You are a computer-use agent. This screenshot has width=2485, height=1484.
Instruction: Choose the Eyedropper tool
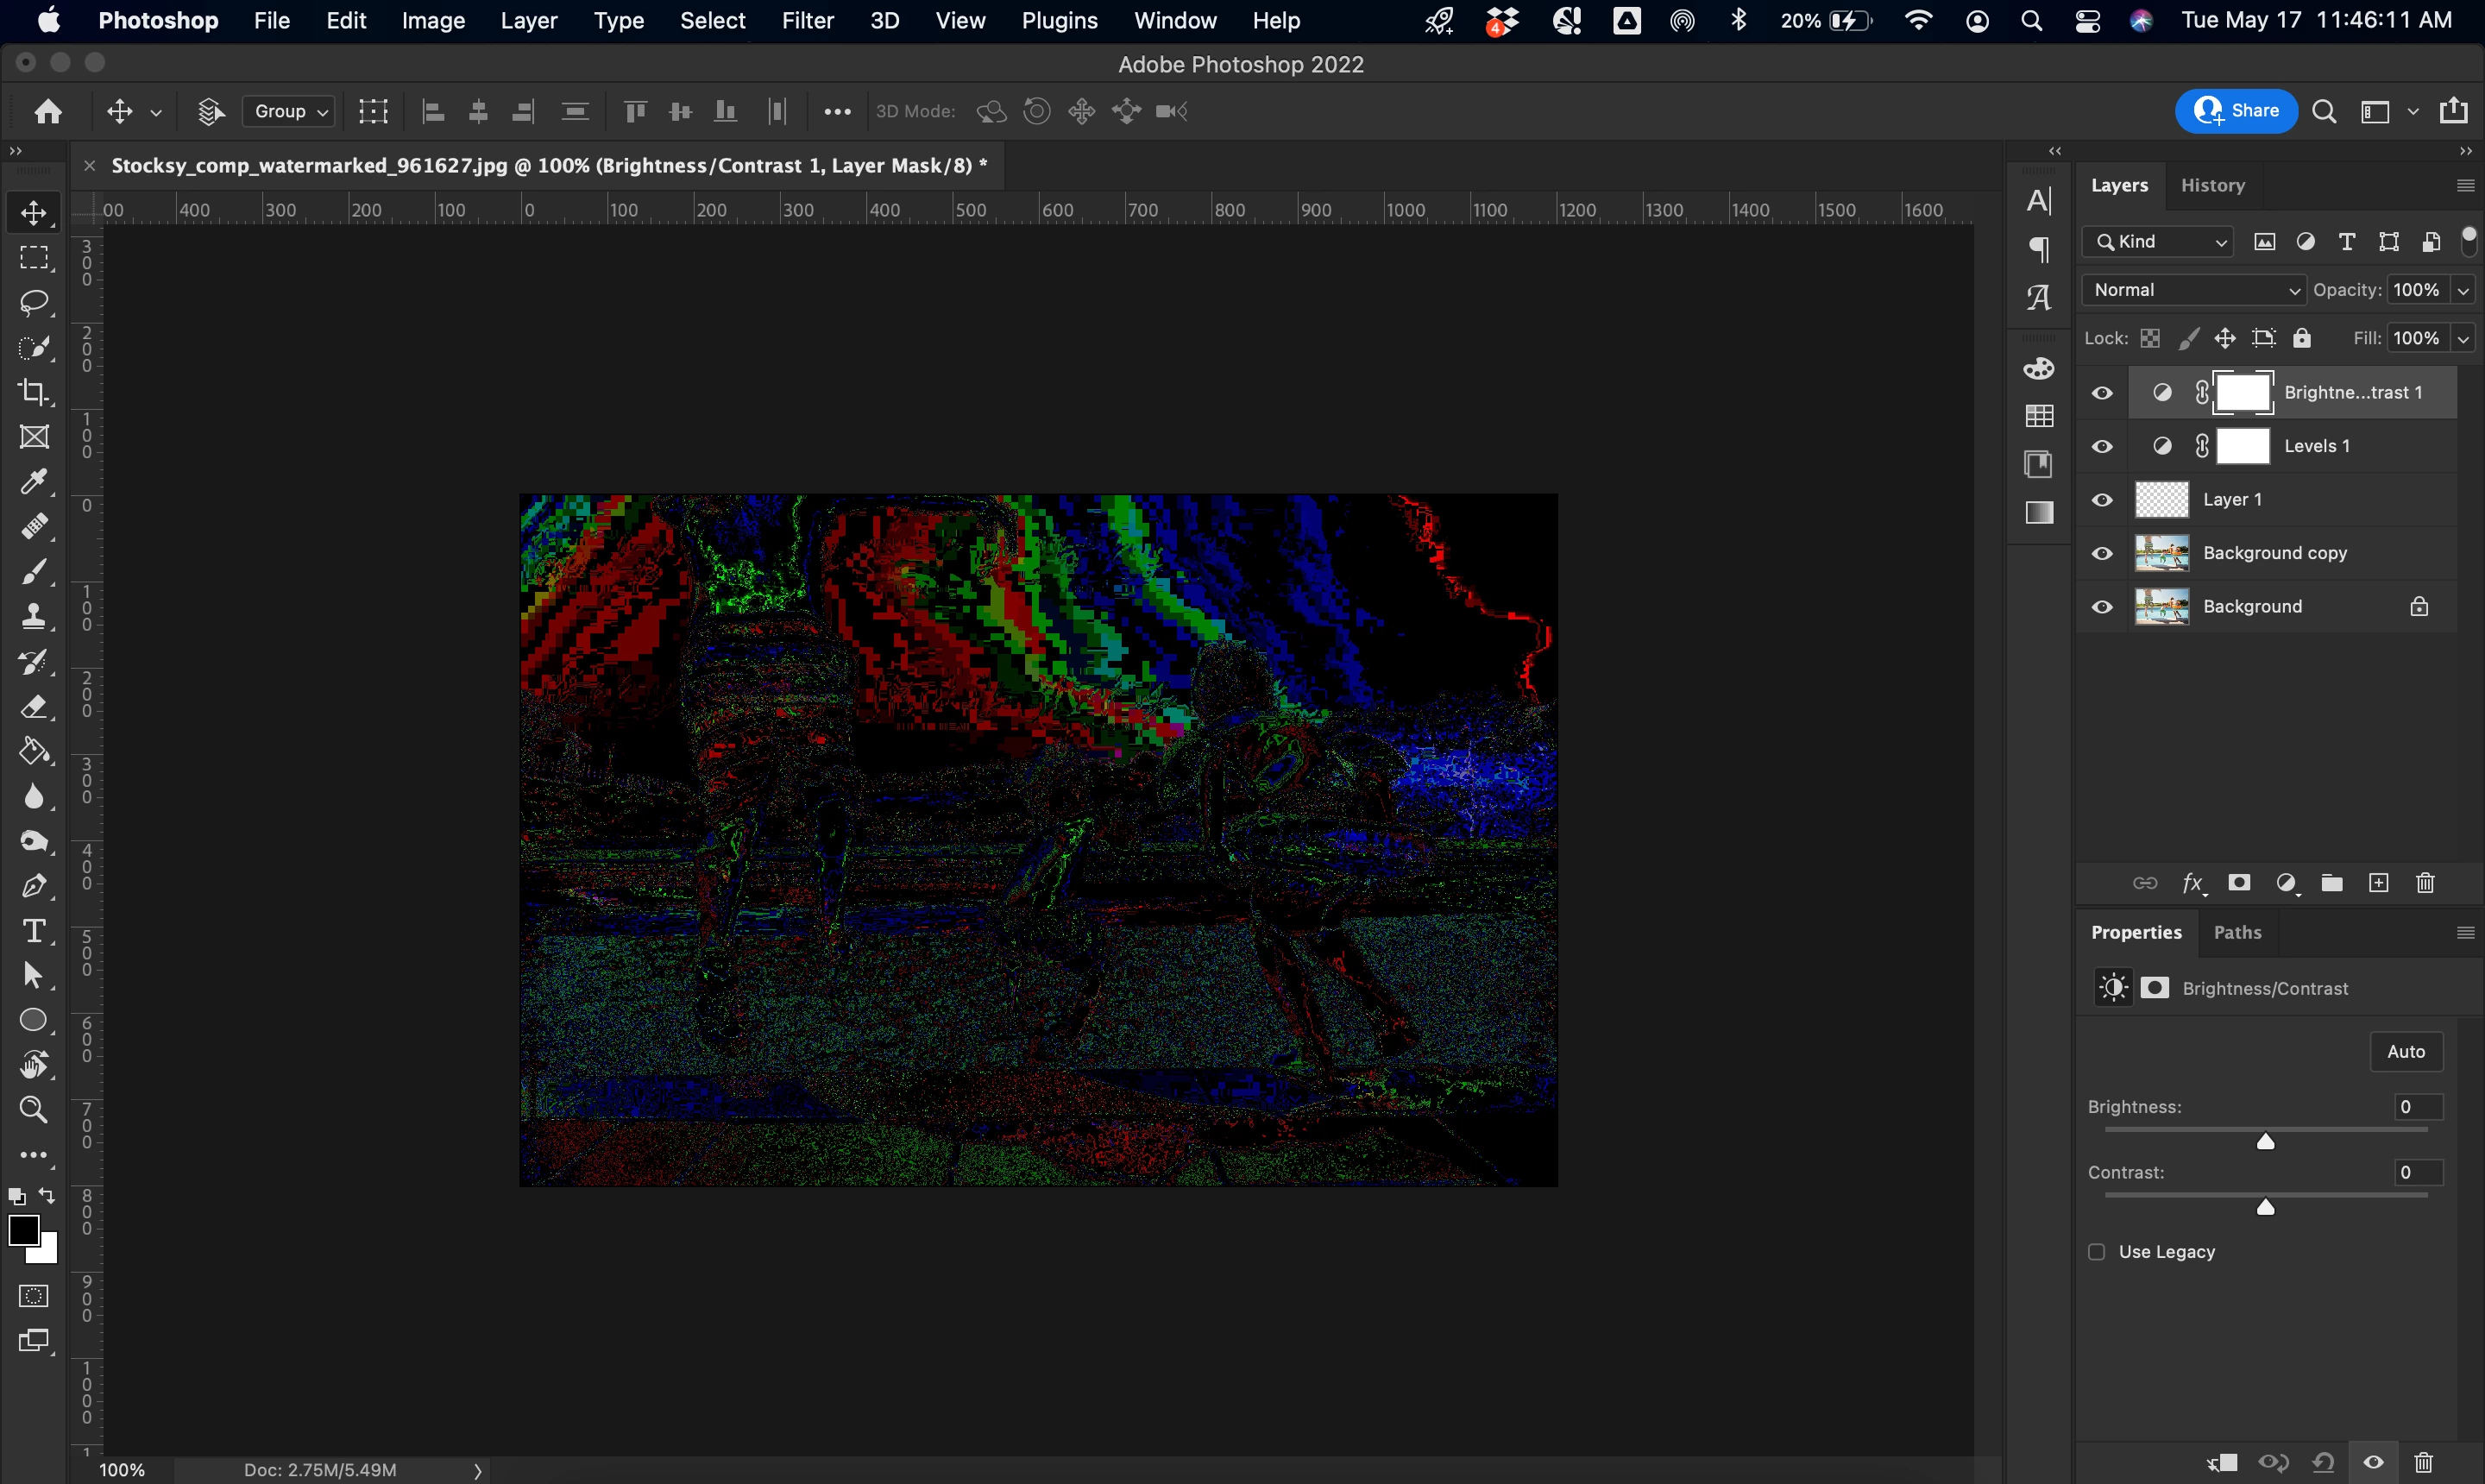(34, 482)
